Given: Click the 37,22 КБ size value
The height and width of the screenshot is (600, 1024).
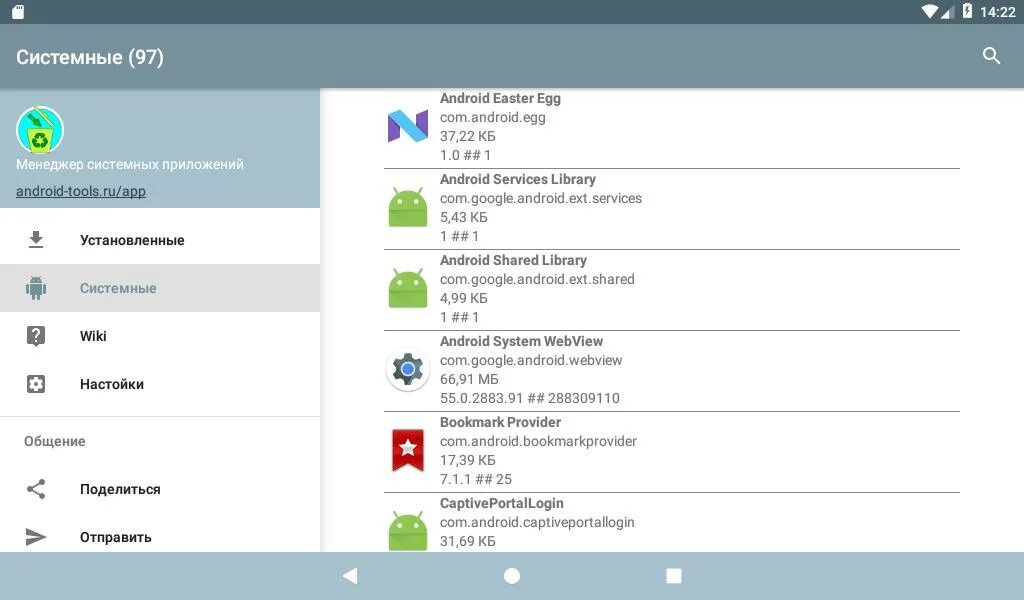Looking at the screenshot, I should pyautogui.click(x=468, y=136).
